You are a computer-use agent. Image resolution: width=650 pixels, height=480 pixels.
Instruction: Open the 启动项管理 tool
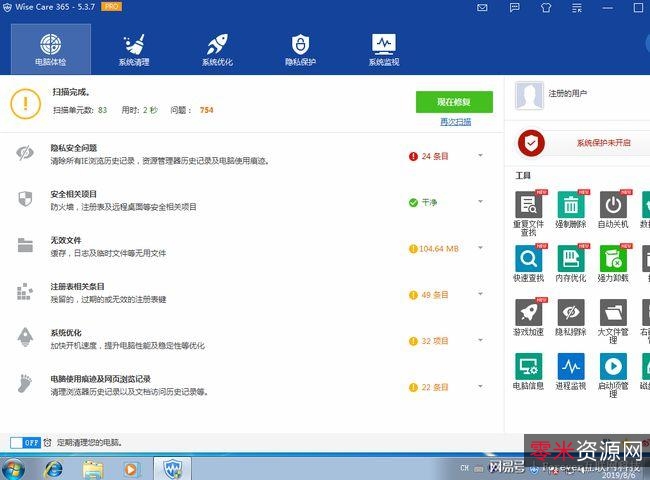(613, 375)
